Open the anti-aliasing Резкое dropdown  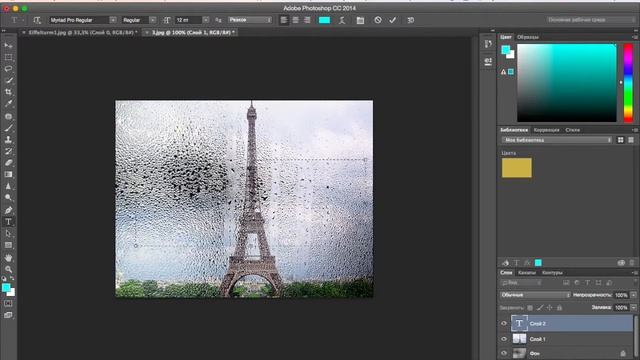250,20
